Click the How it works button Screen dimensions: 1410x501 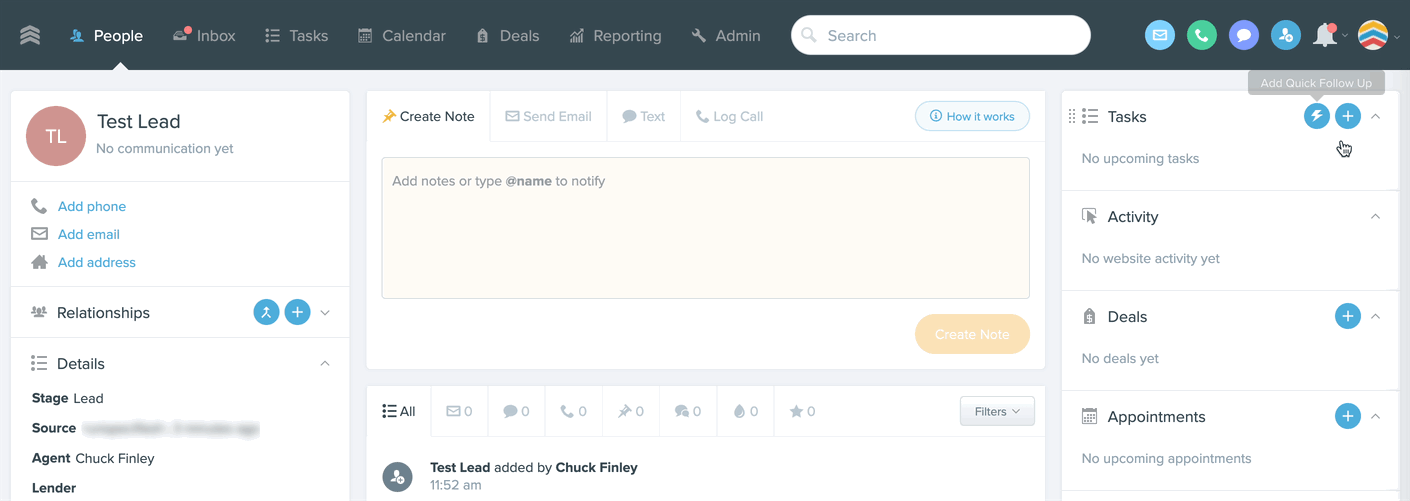tap(972, 116)
